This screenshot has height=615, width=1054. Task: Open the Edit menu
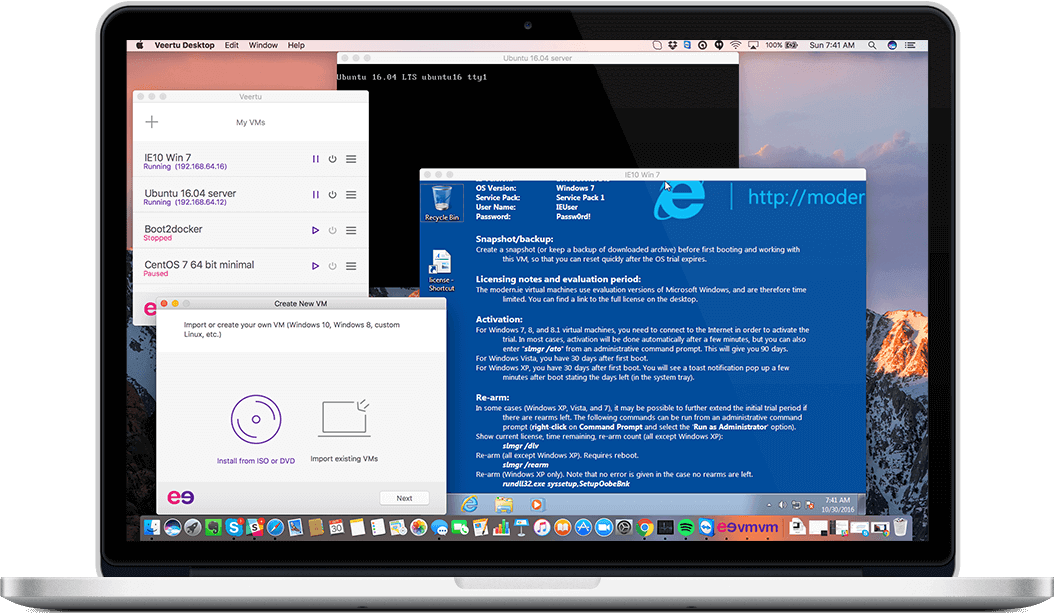tap(231, 45)
